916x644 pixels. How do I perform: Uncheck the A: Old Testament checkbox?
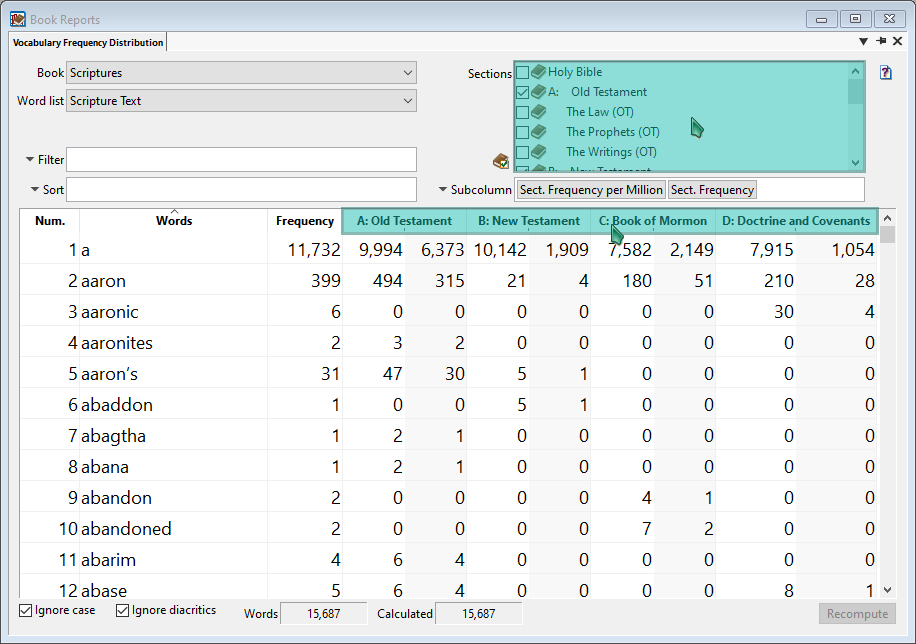pos(523,92)
